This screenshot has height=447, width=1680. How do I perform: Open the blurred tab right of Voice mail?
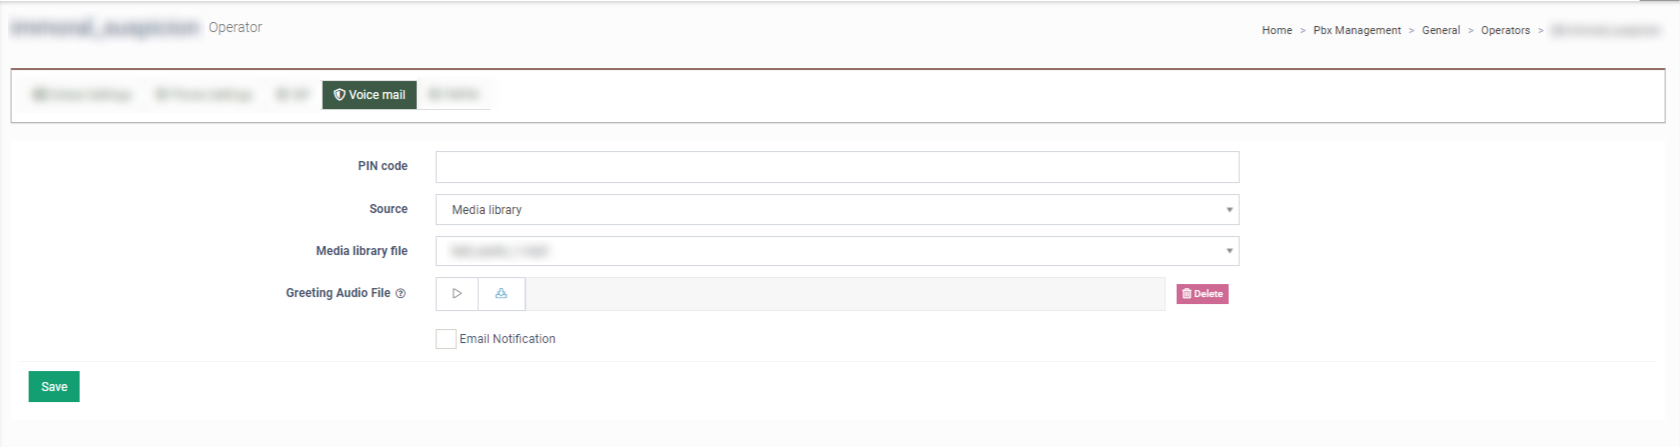(x=454, y=95)
